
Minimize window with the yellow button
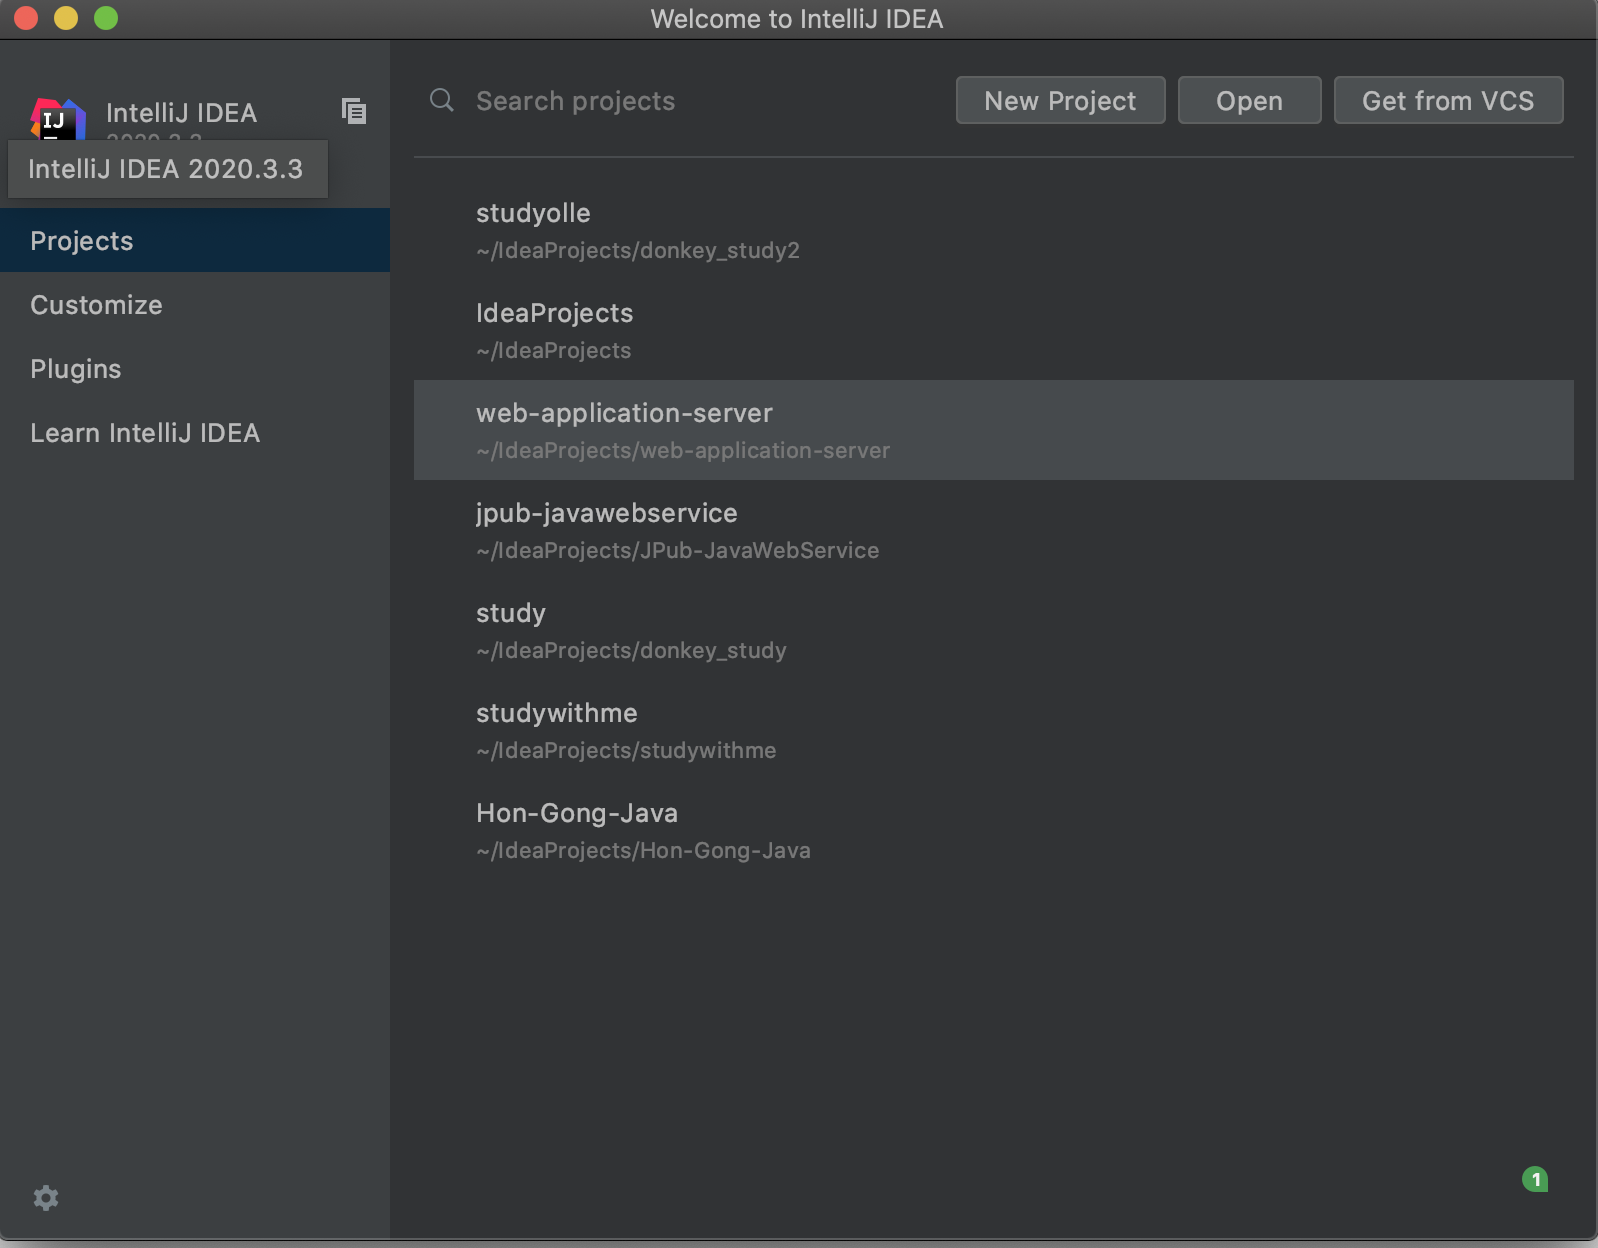point(66,18)
